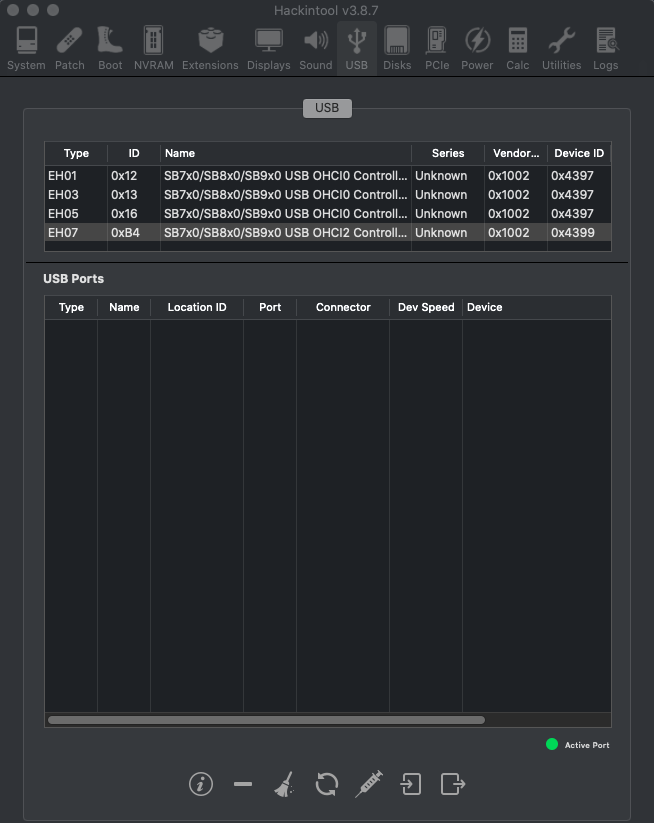Click the inject syringe icon

[368, 784]
